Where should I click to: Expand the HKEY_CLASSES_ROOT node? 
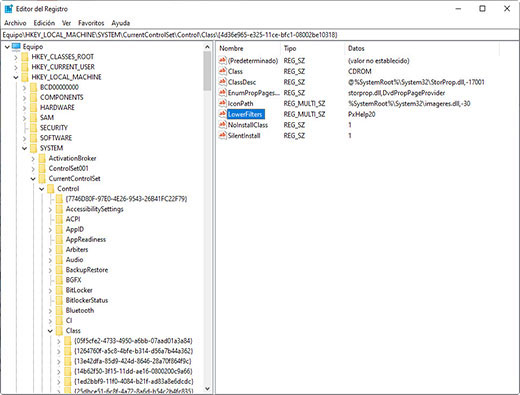[16, 57]
